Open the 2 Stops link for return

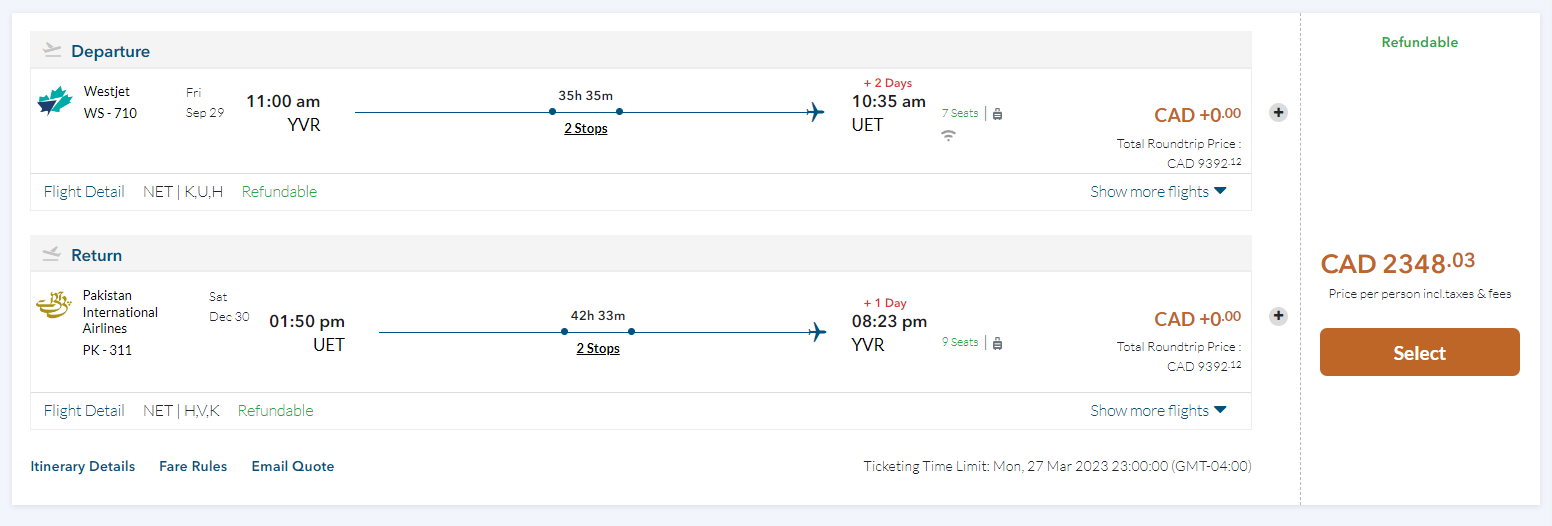click(x=598, y=348)
